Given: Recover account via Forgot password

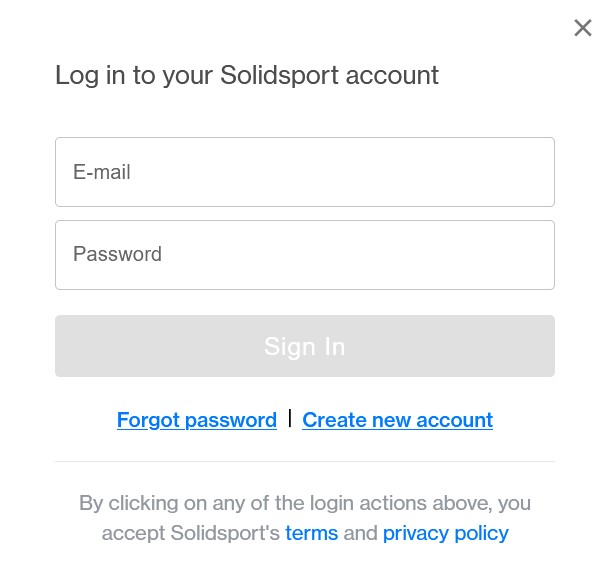Looking at the screenshot, I should (x=197, y=420).
